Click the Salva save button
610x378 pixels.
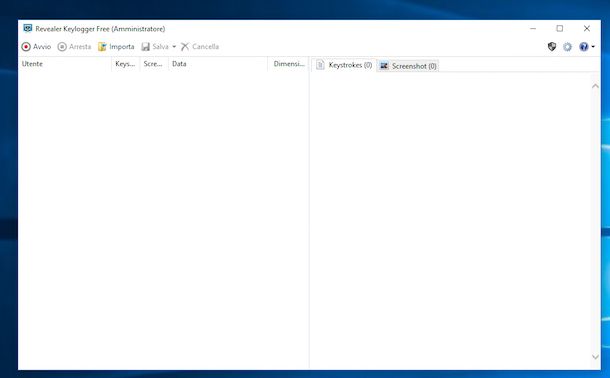[x=155, y=47]
